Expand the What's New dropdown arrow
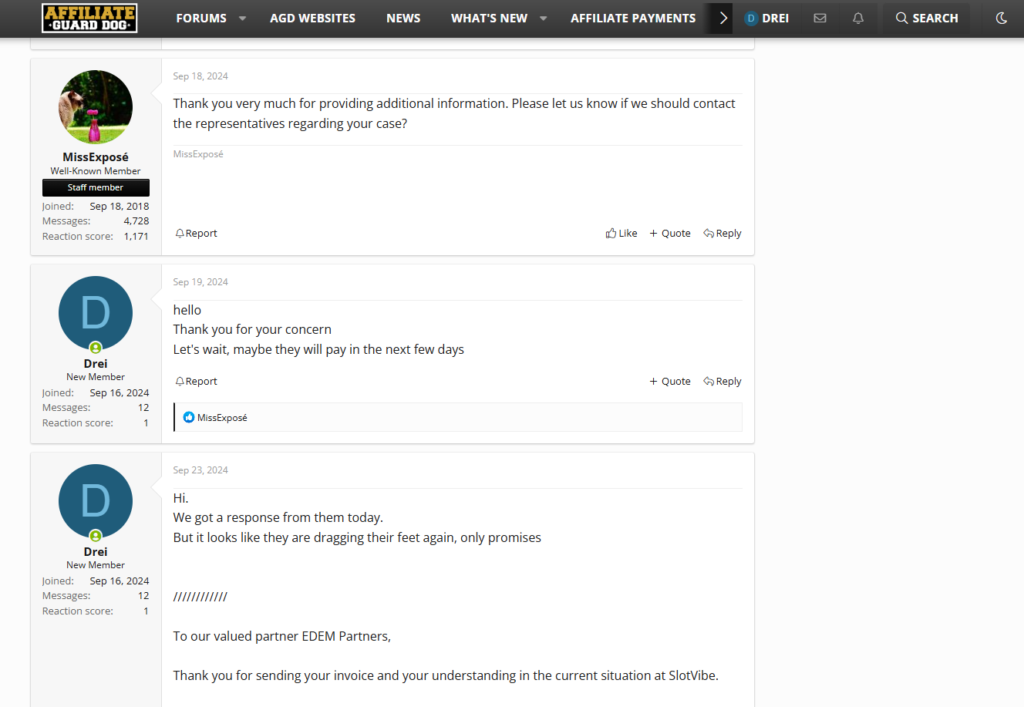 pyautogui.click(x=543, y=18)
